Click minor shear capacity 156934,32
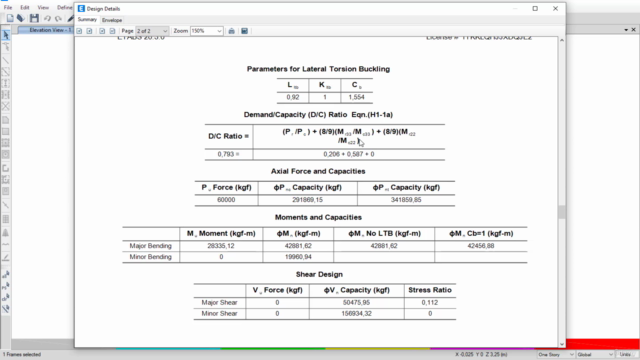 tap(356, 314)
